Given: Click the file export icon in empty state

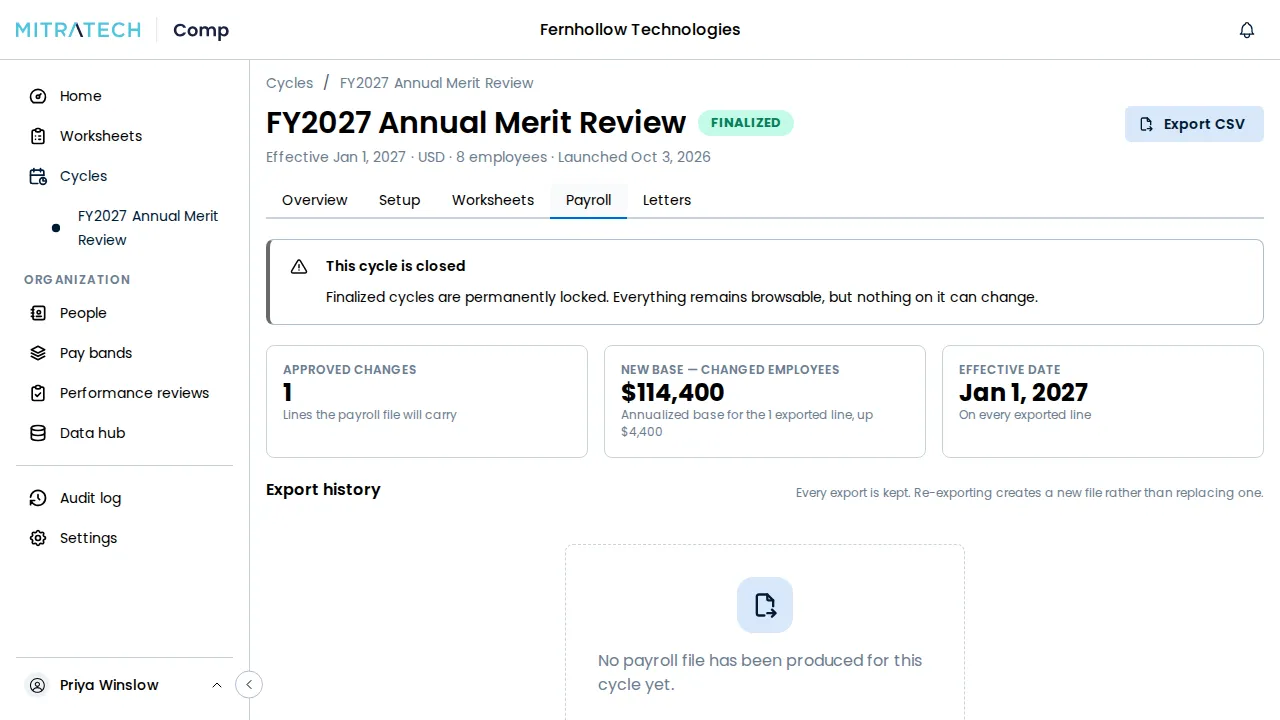Looking at the screenshot, I should [765, 605].
